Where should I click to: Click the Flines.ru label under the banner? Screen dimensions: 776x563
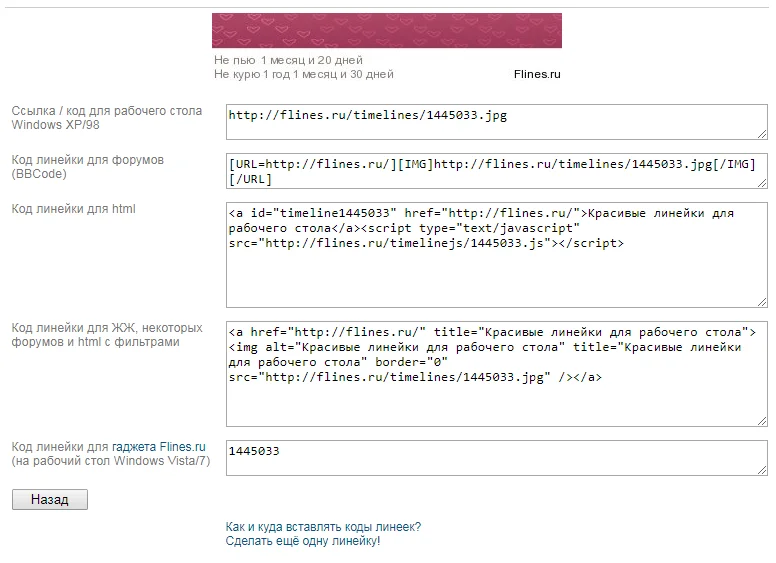(537, 74)
